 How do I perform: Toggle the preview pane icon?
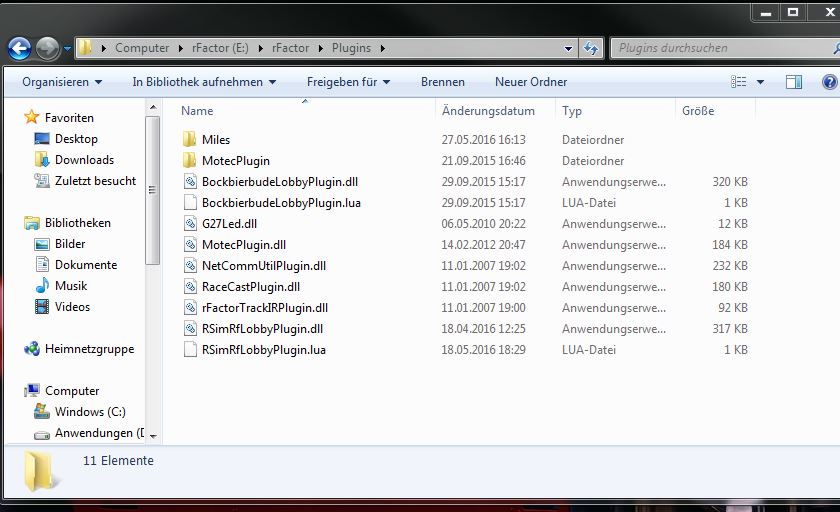point(793,82)
